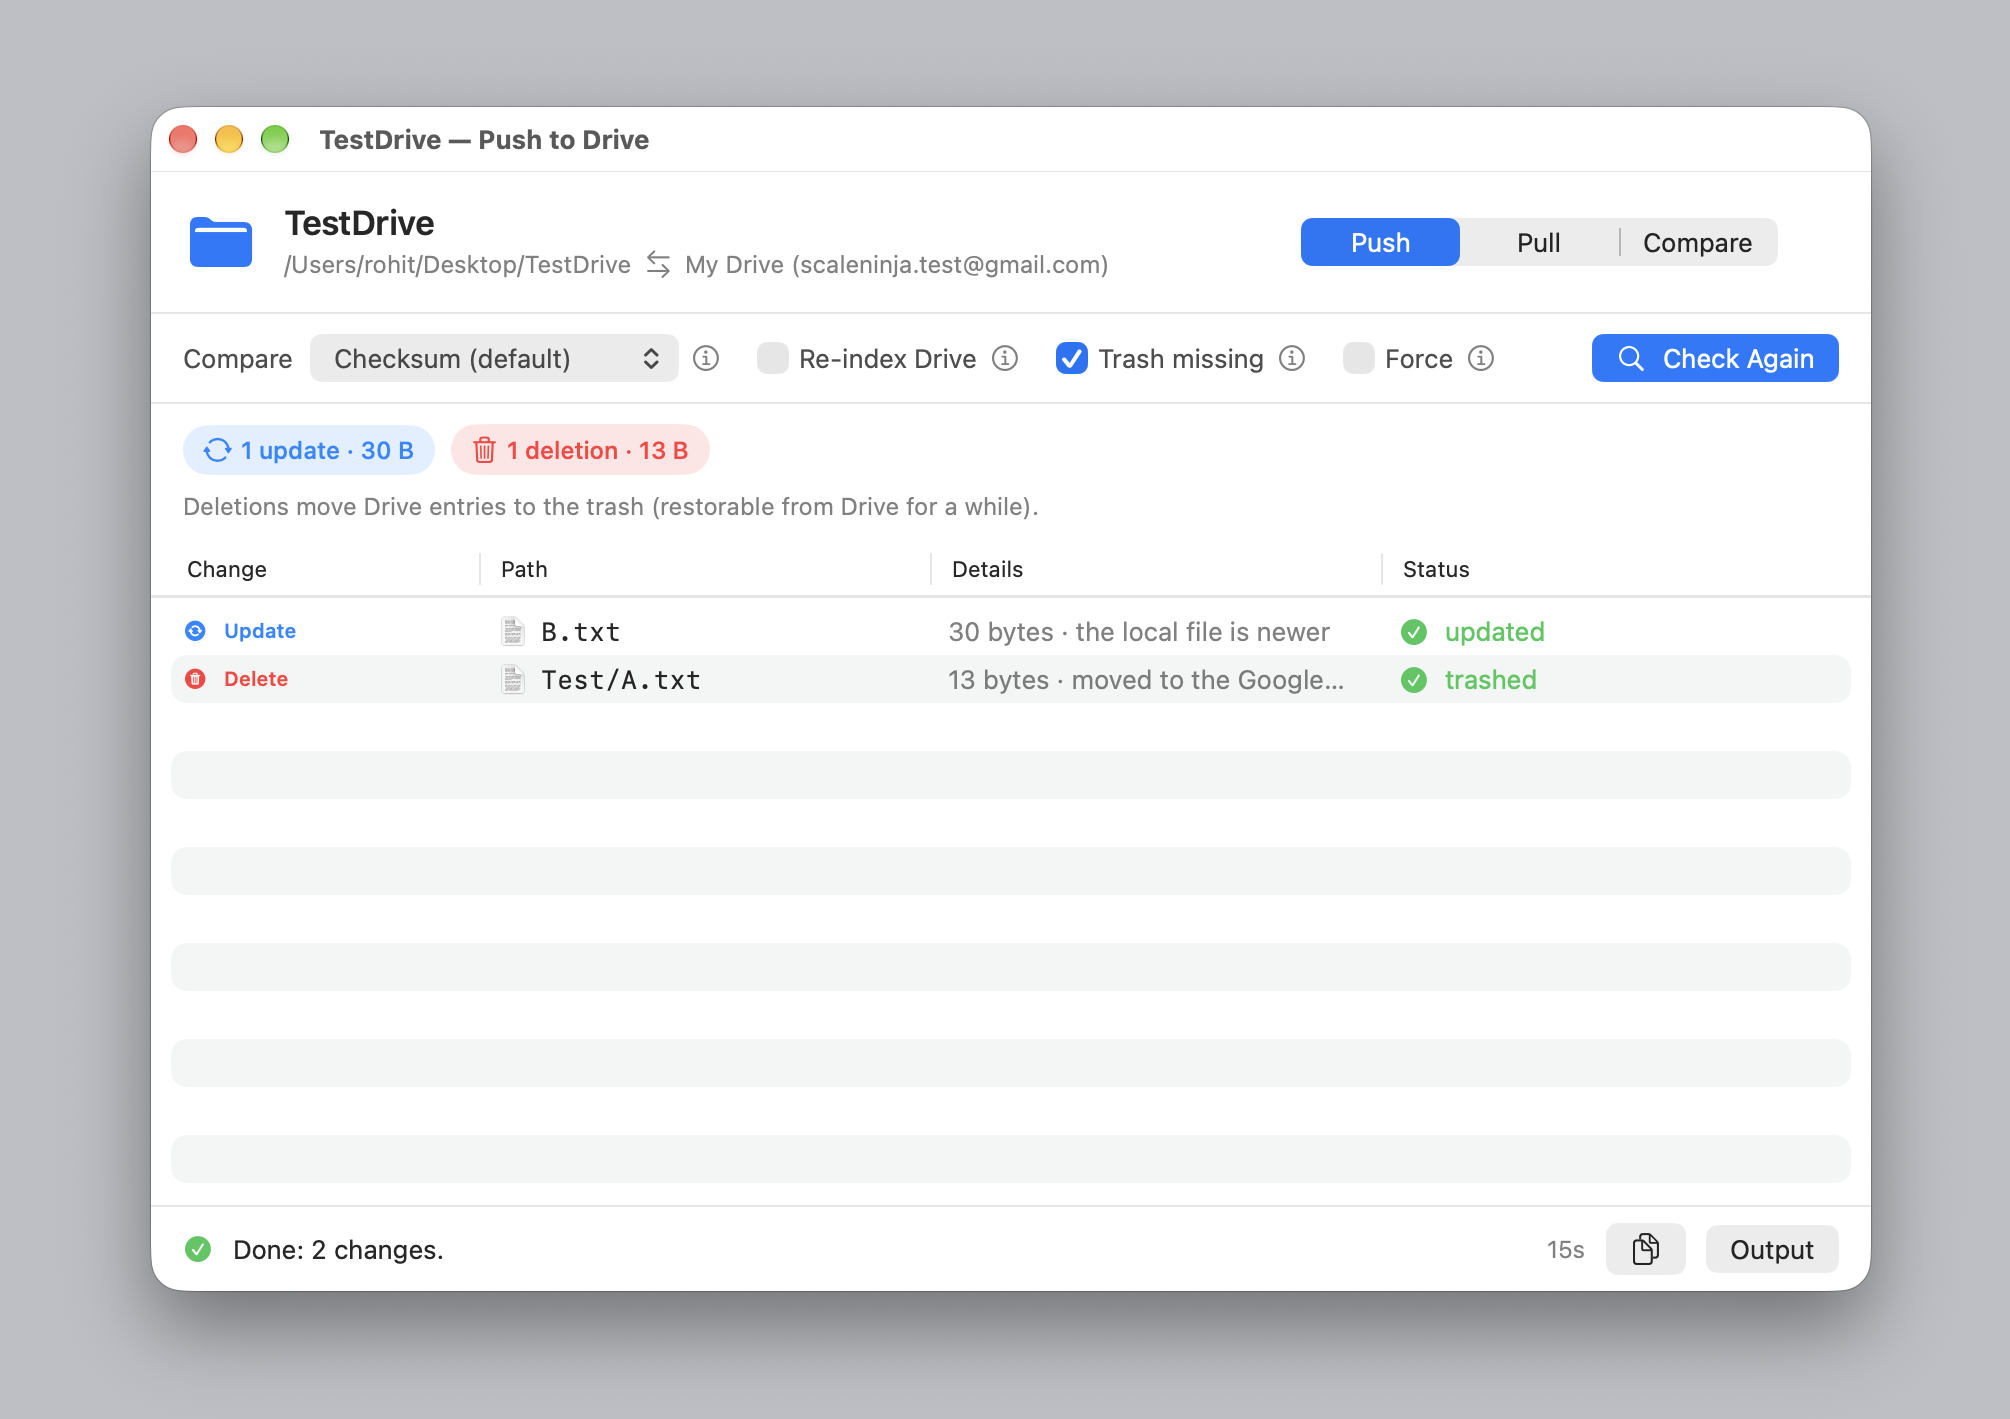Open info icon next to Checksum dropdown
2010x1419 pixels.
pyautogui.click(x=706, y=358)
